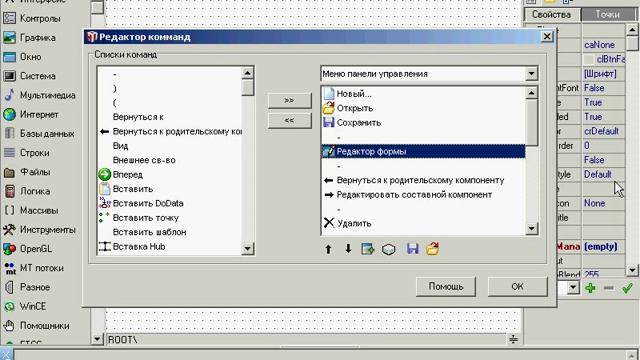Screen dimensions: 640x360
Task: Click the gray minus icon in properties panel
Action: 609,288
